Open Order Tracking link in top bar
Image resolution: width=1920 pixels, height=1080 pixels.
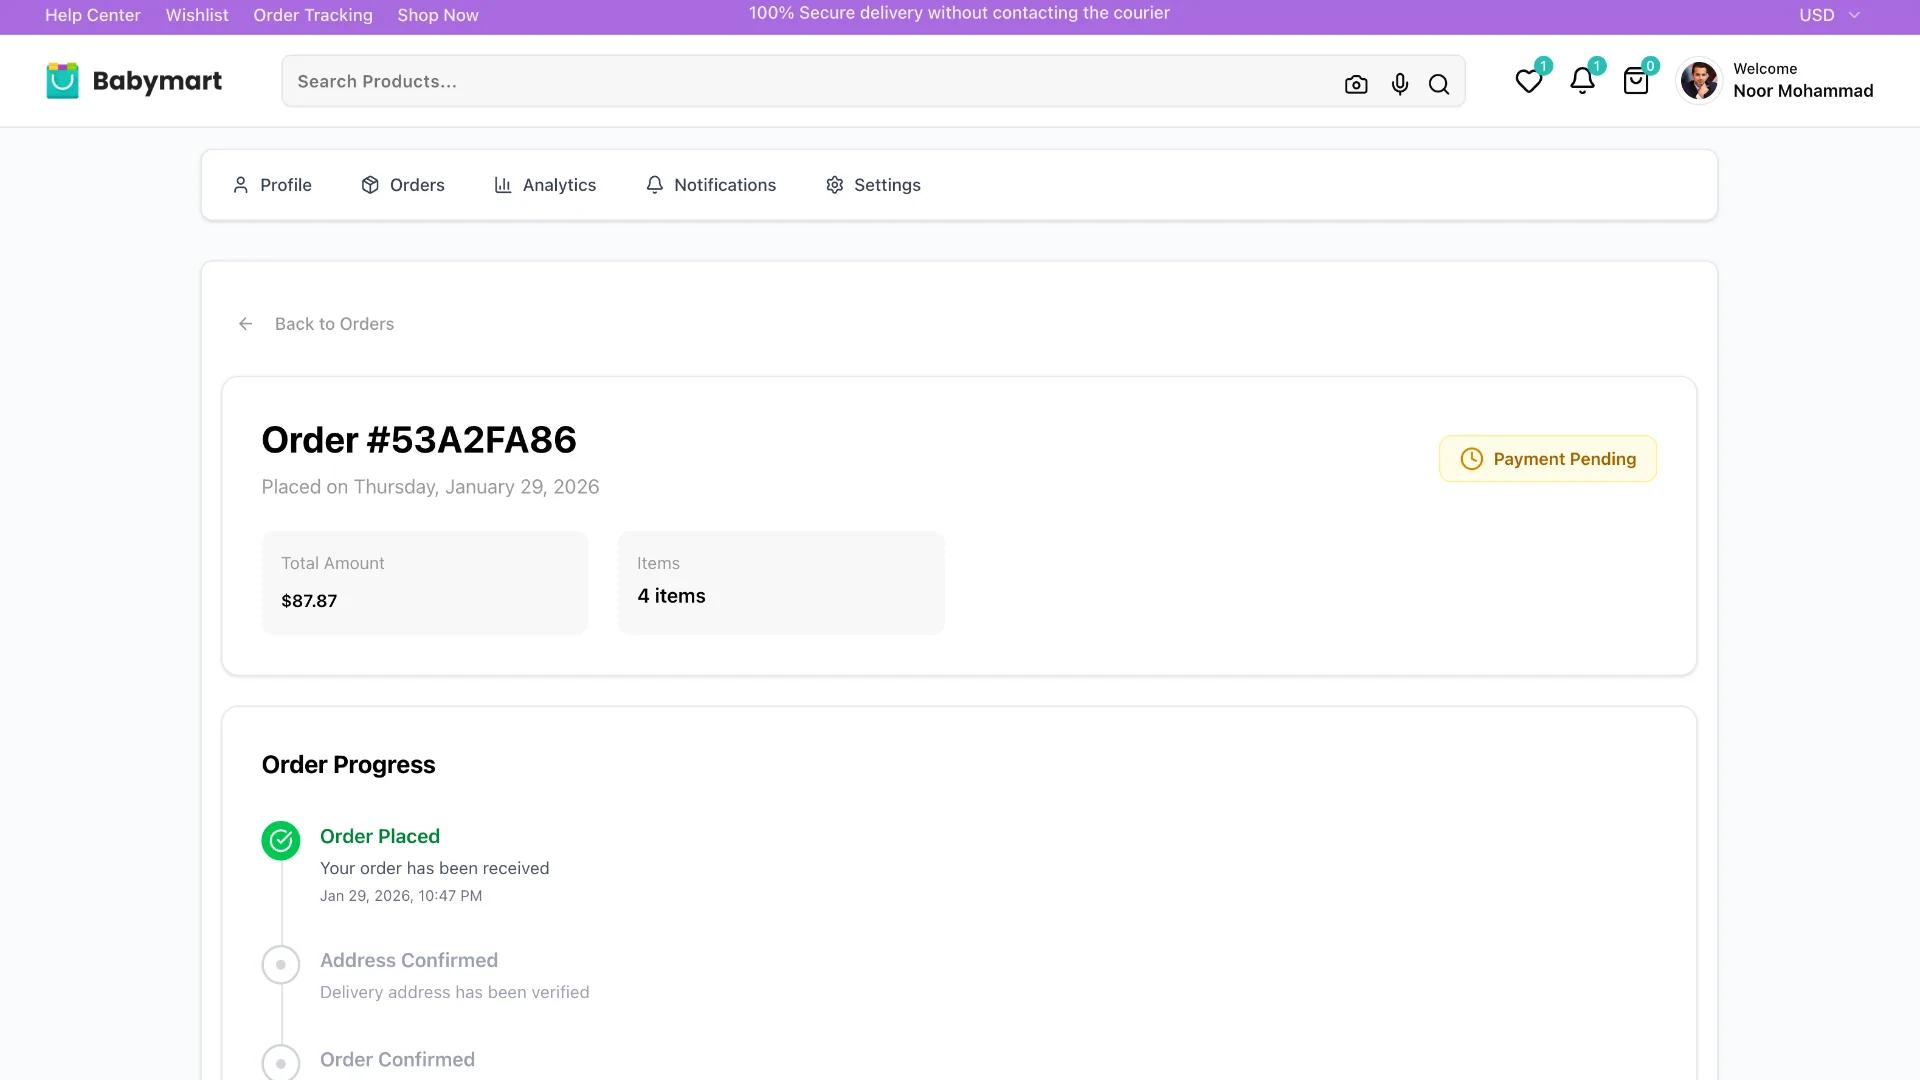[x=313, y=15]
